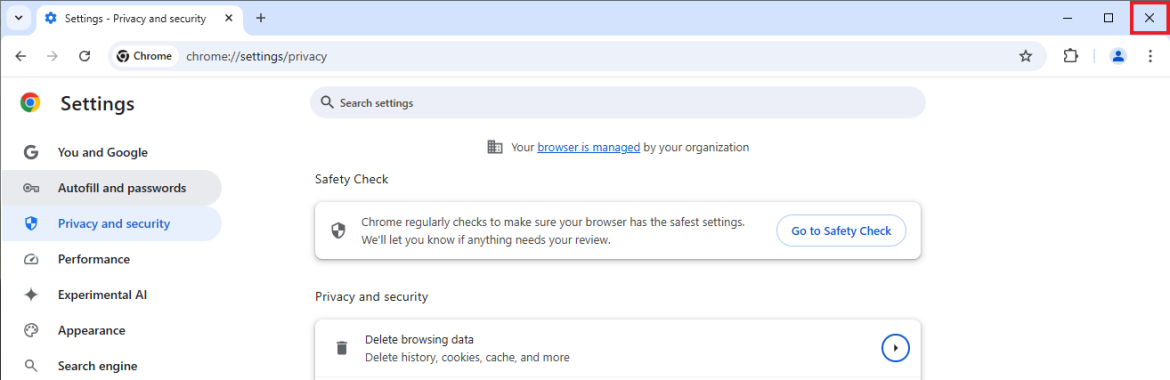The image size is (1170, 380).
Task: Click the shield icon in Safety Check card
Action: pyautogui.click(x=338, y=231)
